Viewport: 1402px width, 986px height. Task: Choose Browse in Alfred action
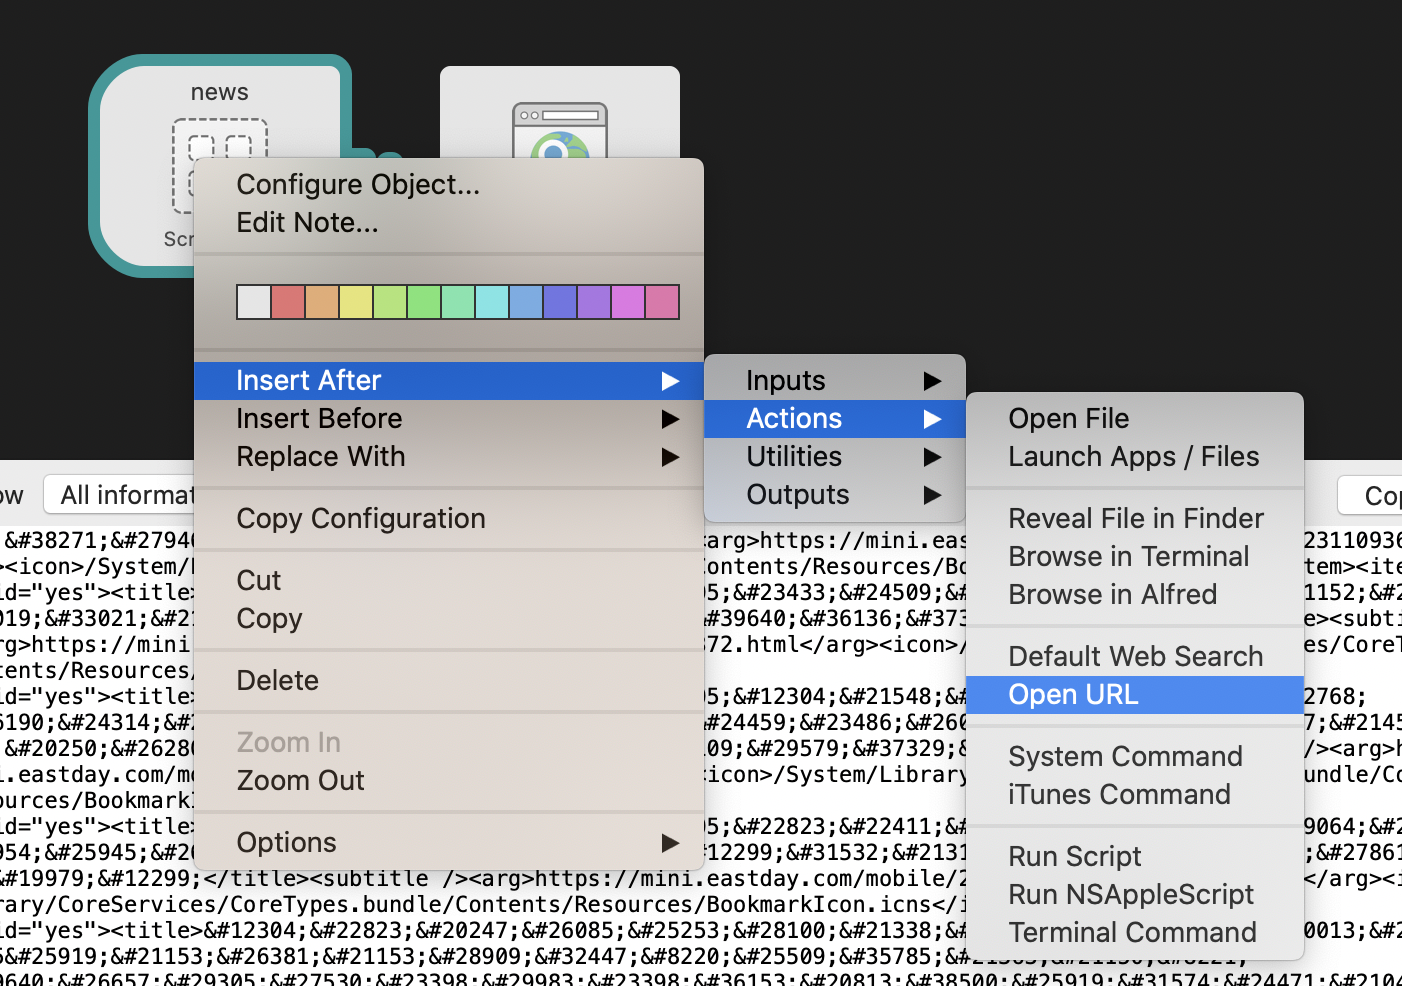(x=1135, y=595)
